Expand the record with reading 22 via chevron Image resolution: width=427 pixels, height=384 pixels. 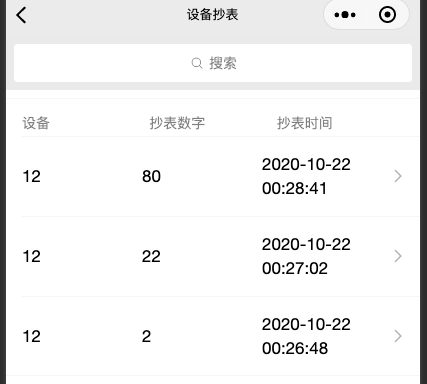pos(398,256)
